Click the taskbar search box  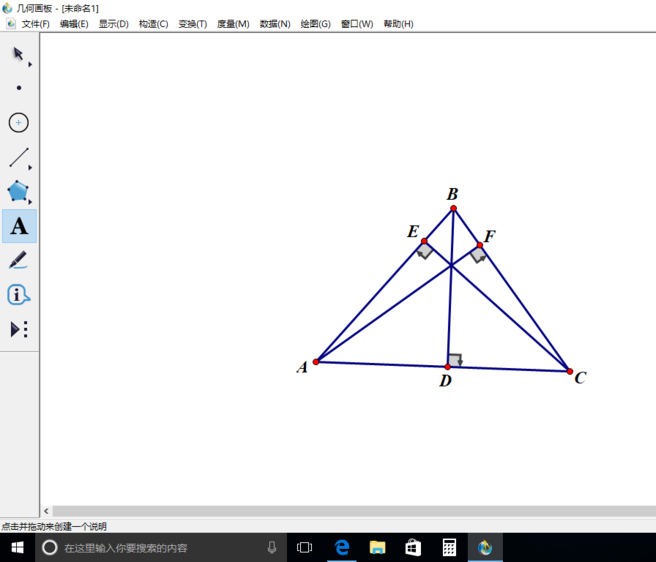tap(161, 547)
